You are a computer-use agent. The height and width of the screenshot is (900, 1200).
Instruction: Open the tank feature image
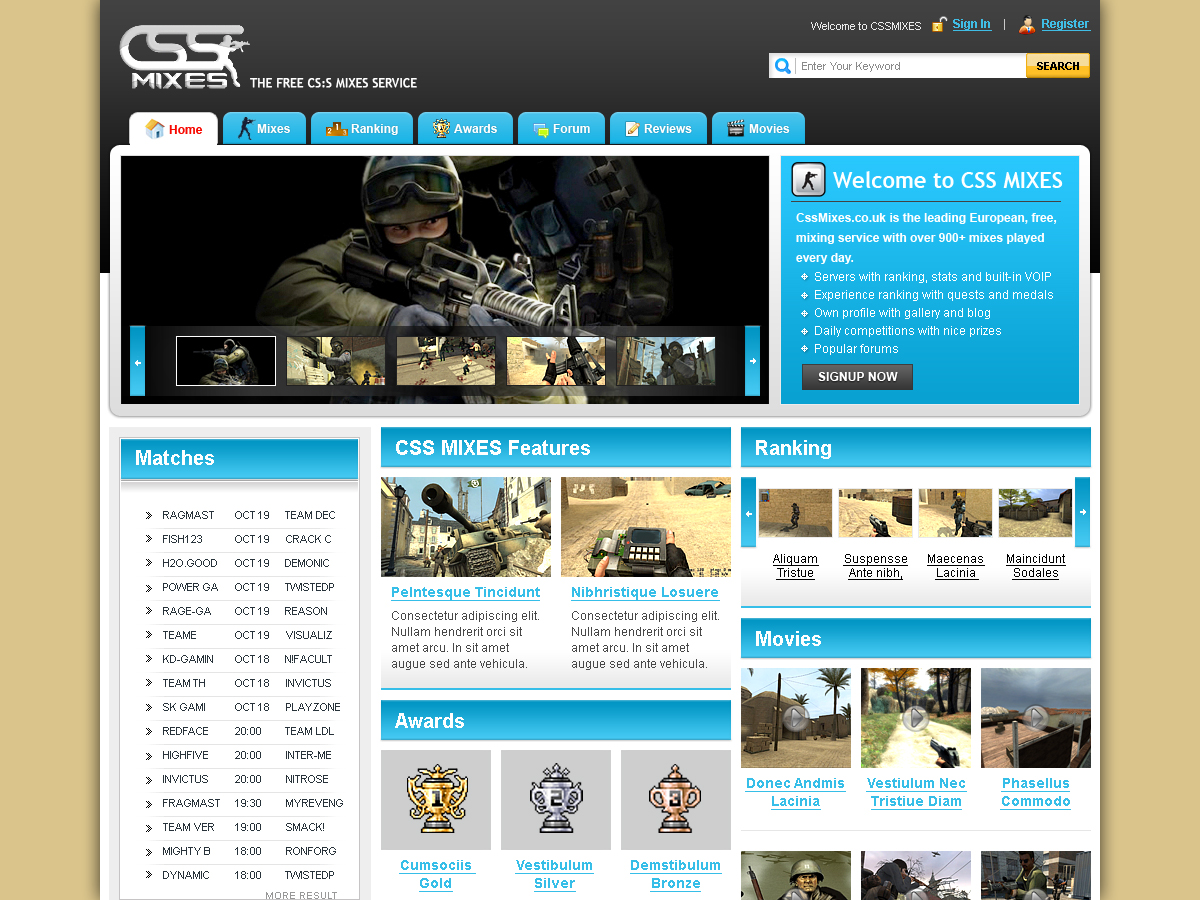tap(466, 527)
